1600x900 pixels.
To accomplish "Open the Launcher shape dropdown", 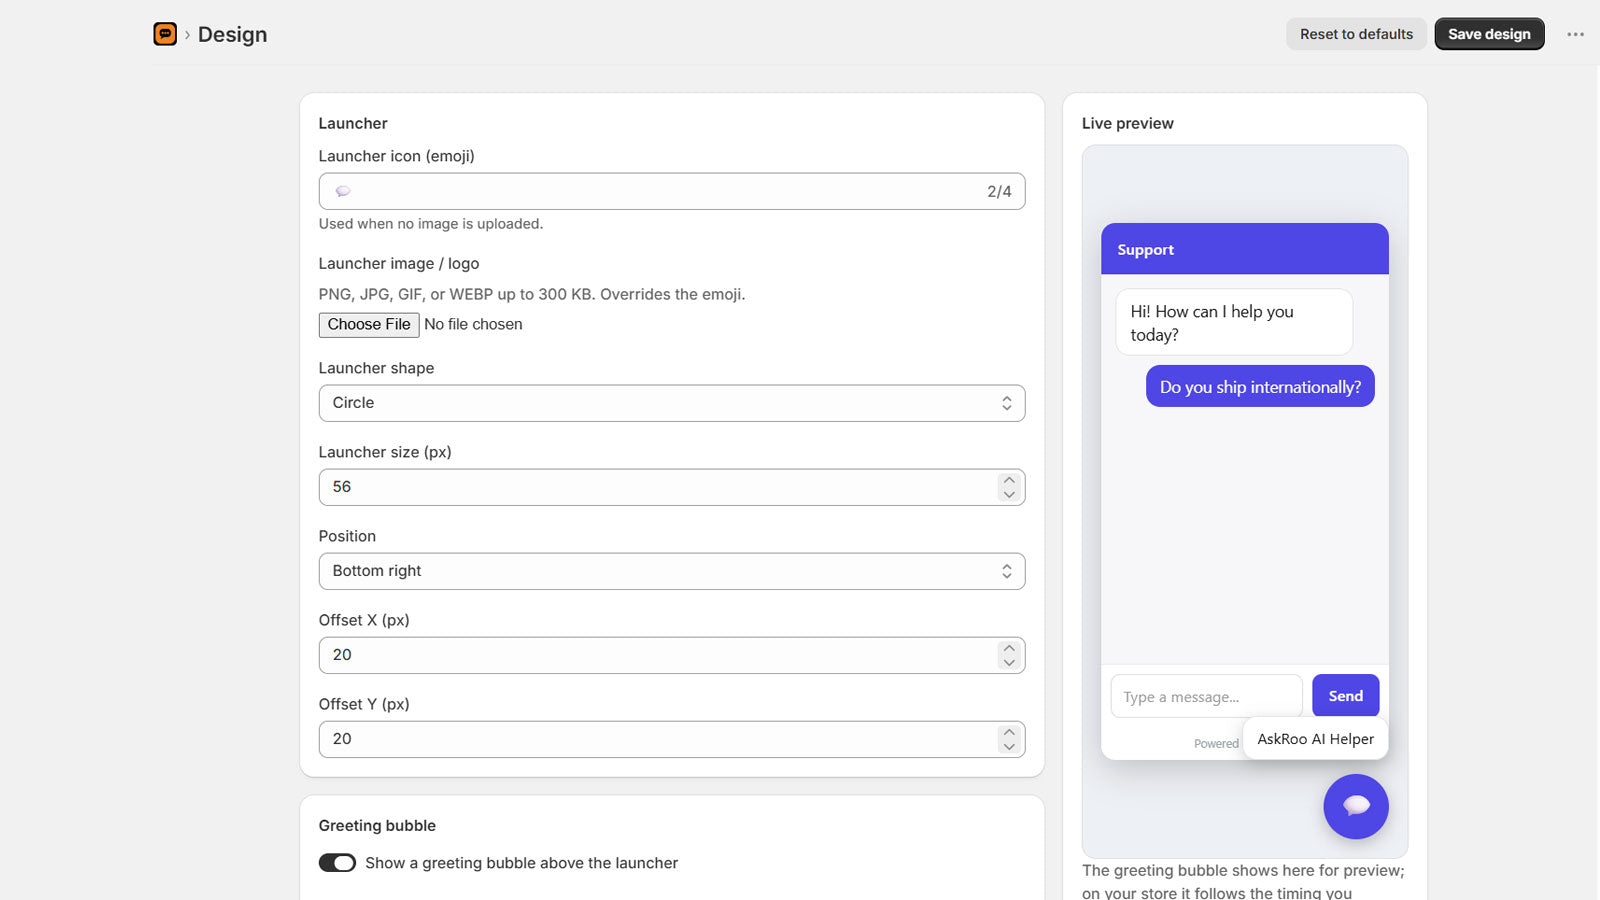I will 672,403.
